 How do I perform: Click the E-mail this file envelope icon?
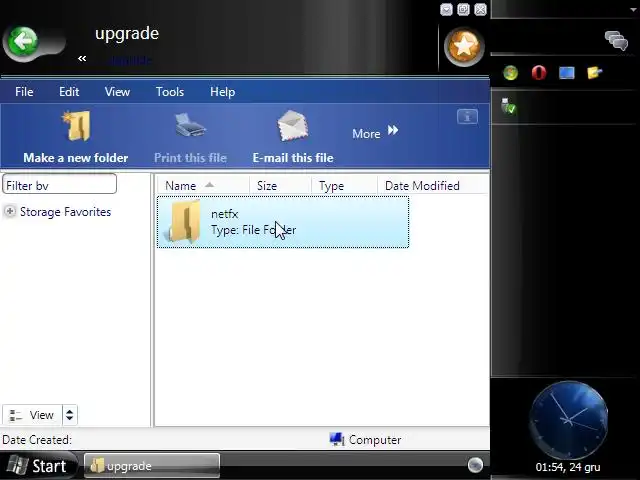[x=293, y=125]
